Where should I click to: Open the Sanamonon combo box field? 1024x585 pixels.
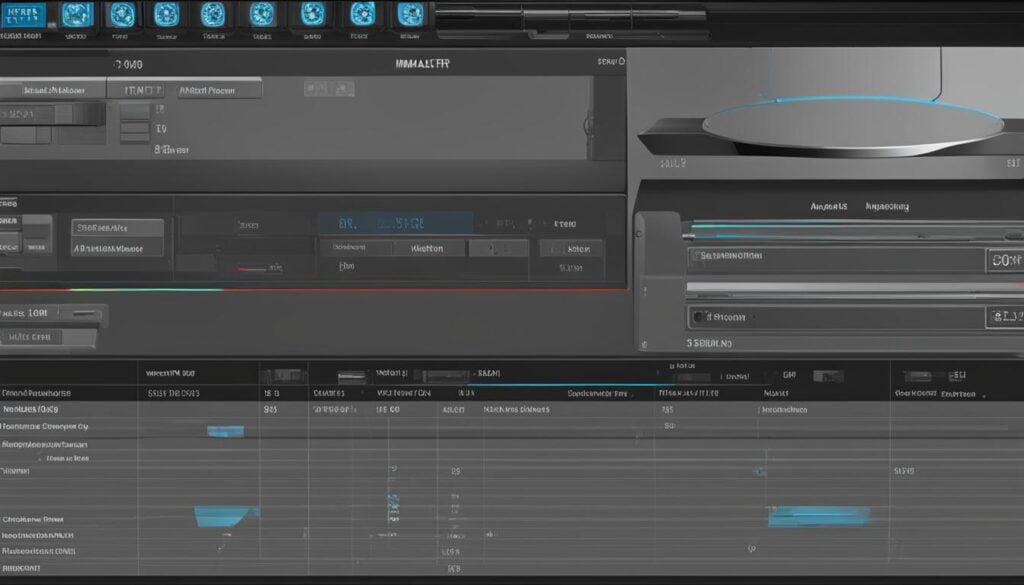835,259
